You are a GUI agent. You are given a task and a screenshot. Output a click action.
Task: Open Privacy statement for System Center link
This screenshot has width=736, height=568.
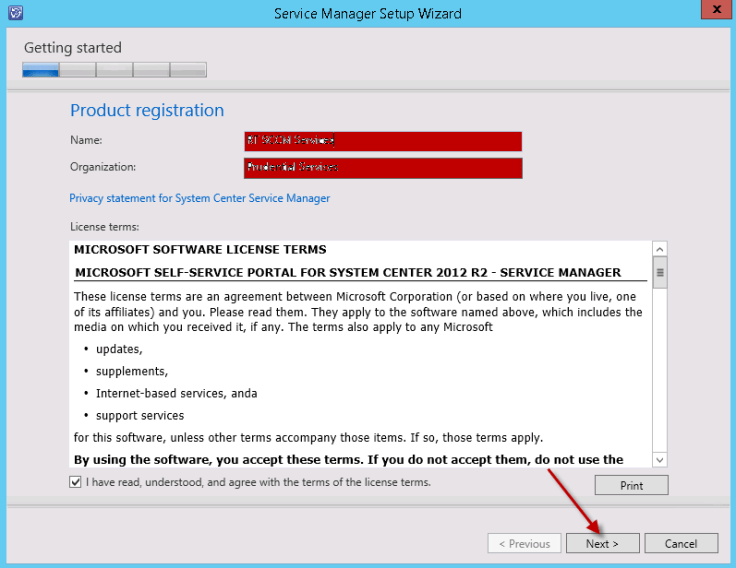pyautogui.click(x=200, y=198)
